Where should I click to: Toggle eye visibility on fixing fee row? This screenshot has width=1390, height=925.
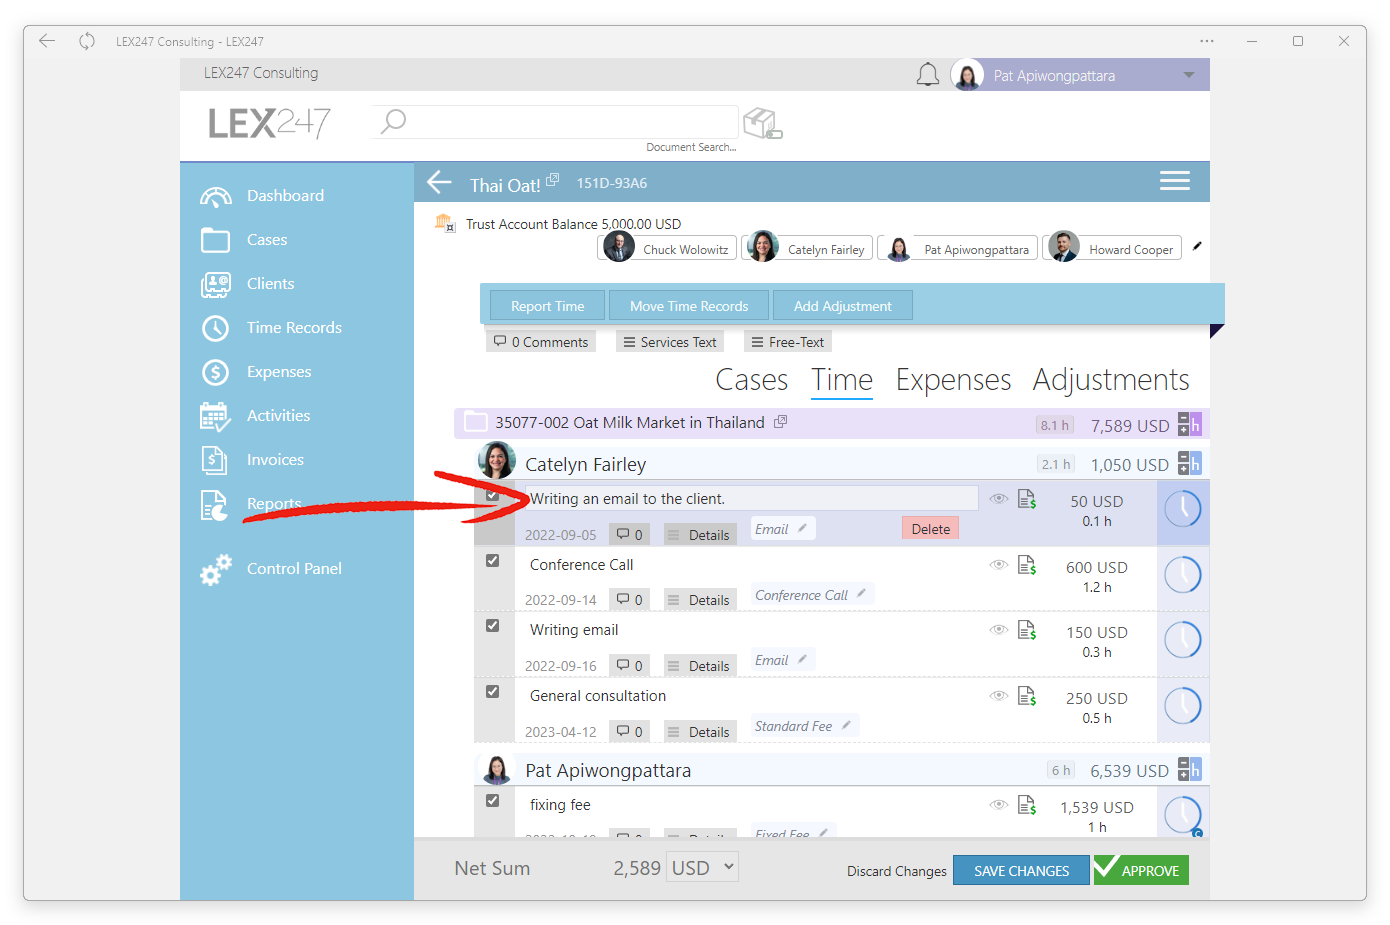tap(998, 804)
